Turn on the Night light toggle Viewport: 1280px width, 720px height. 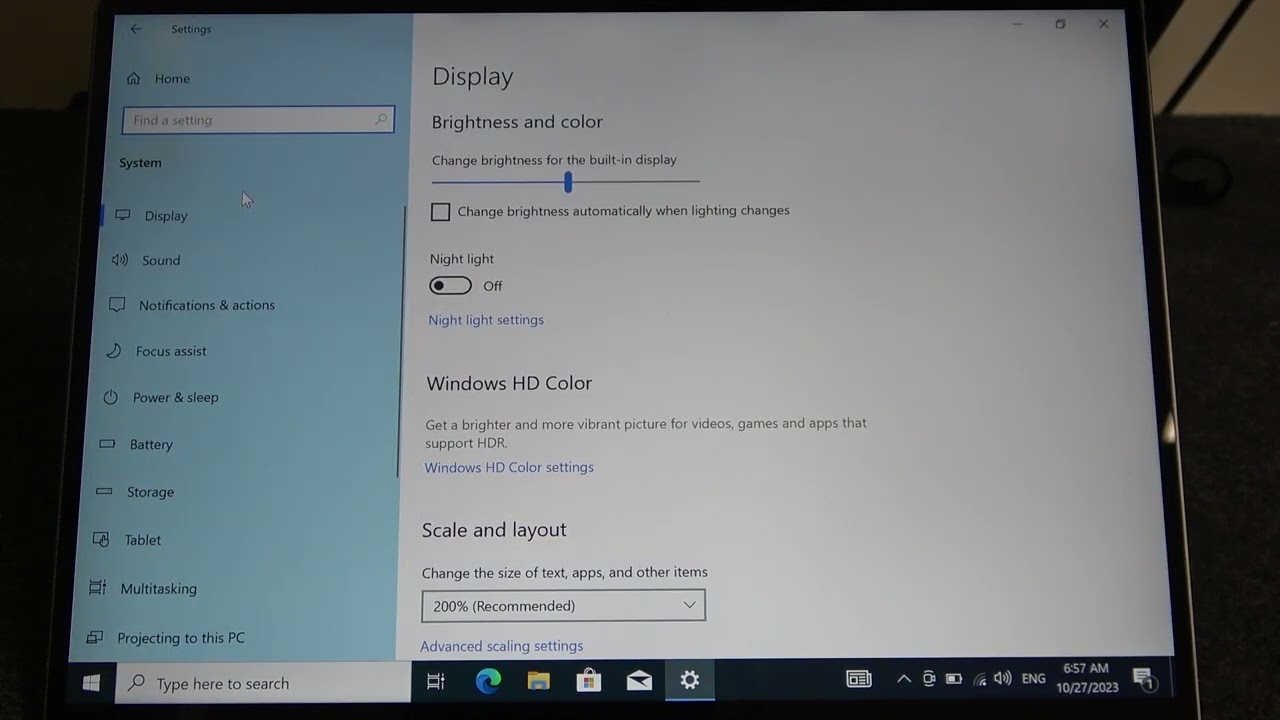click(450, 286)
